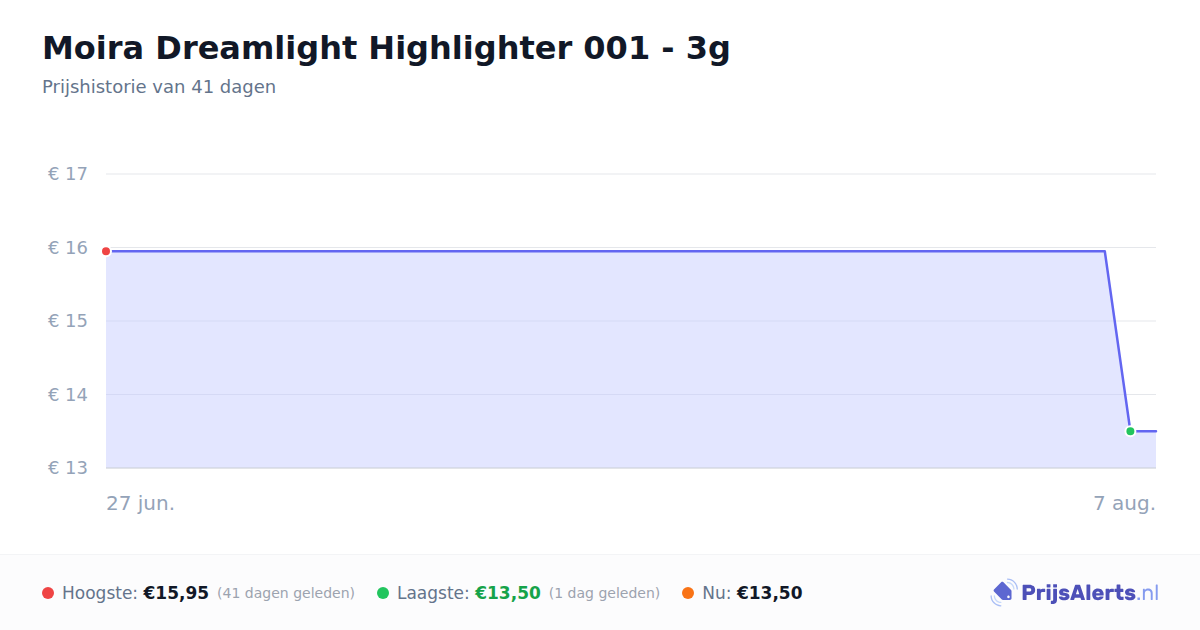Screen dimensions: 1200x630
Task: Click the 7 aug. end date label
Action: 1124,503
